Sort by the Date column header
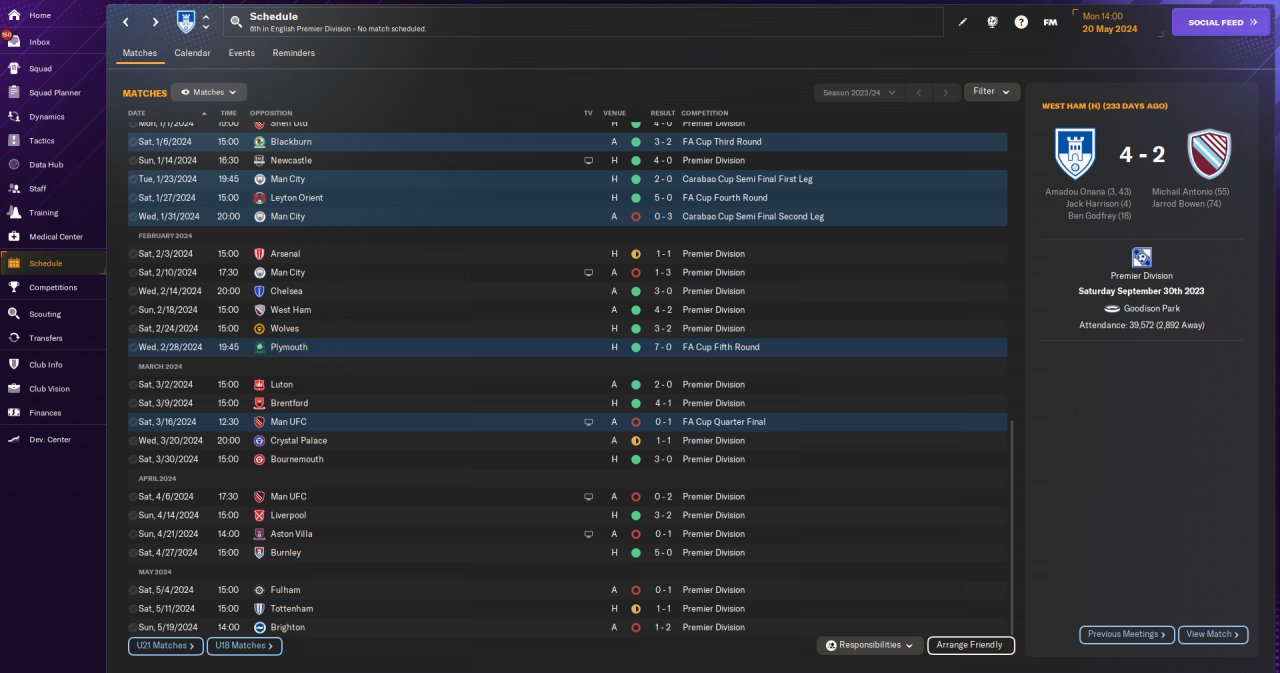The image size is (1280, 673). (137, 113)
